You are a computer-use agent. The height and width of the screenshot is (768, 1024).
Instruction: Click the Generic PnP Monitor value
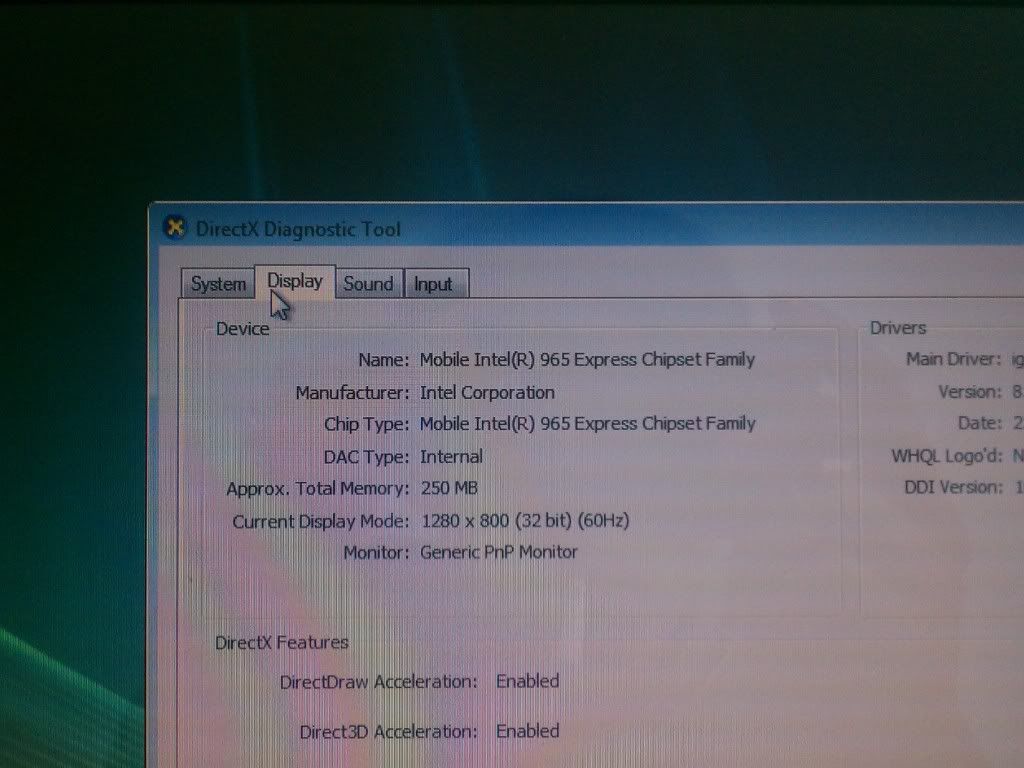pos(499,552)
